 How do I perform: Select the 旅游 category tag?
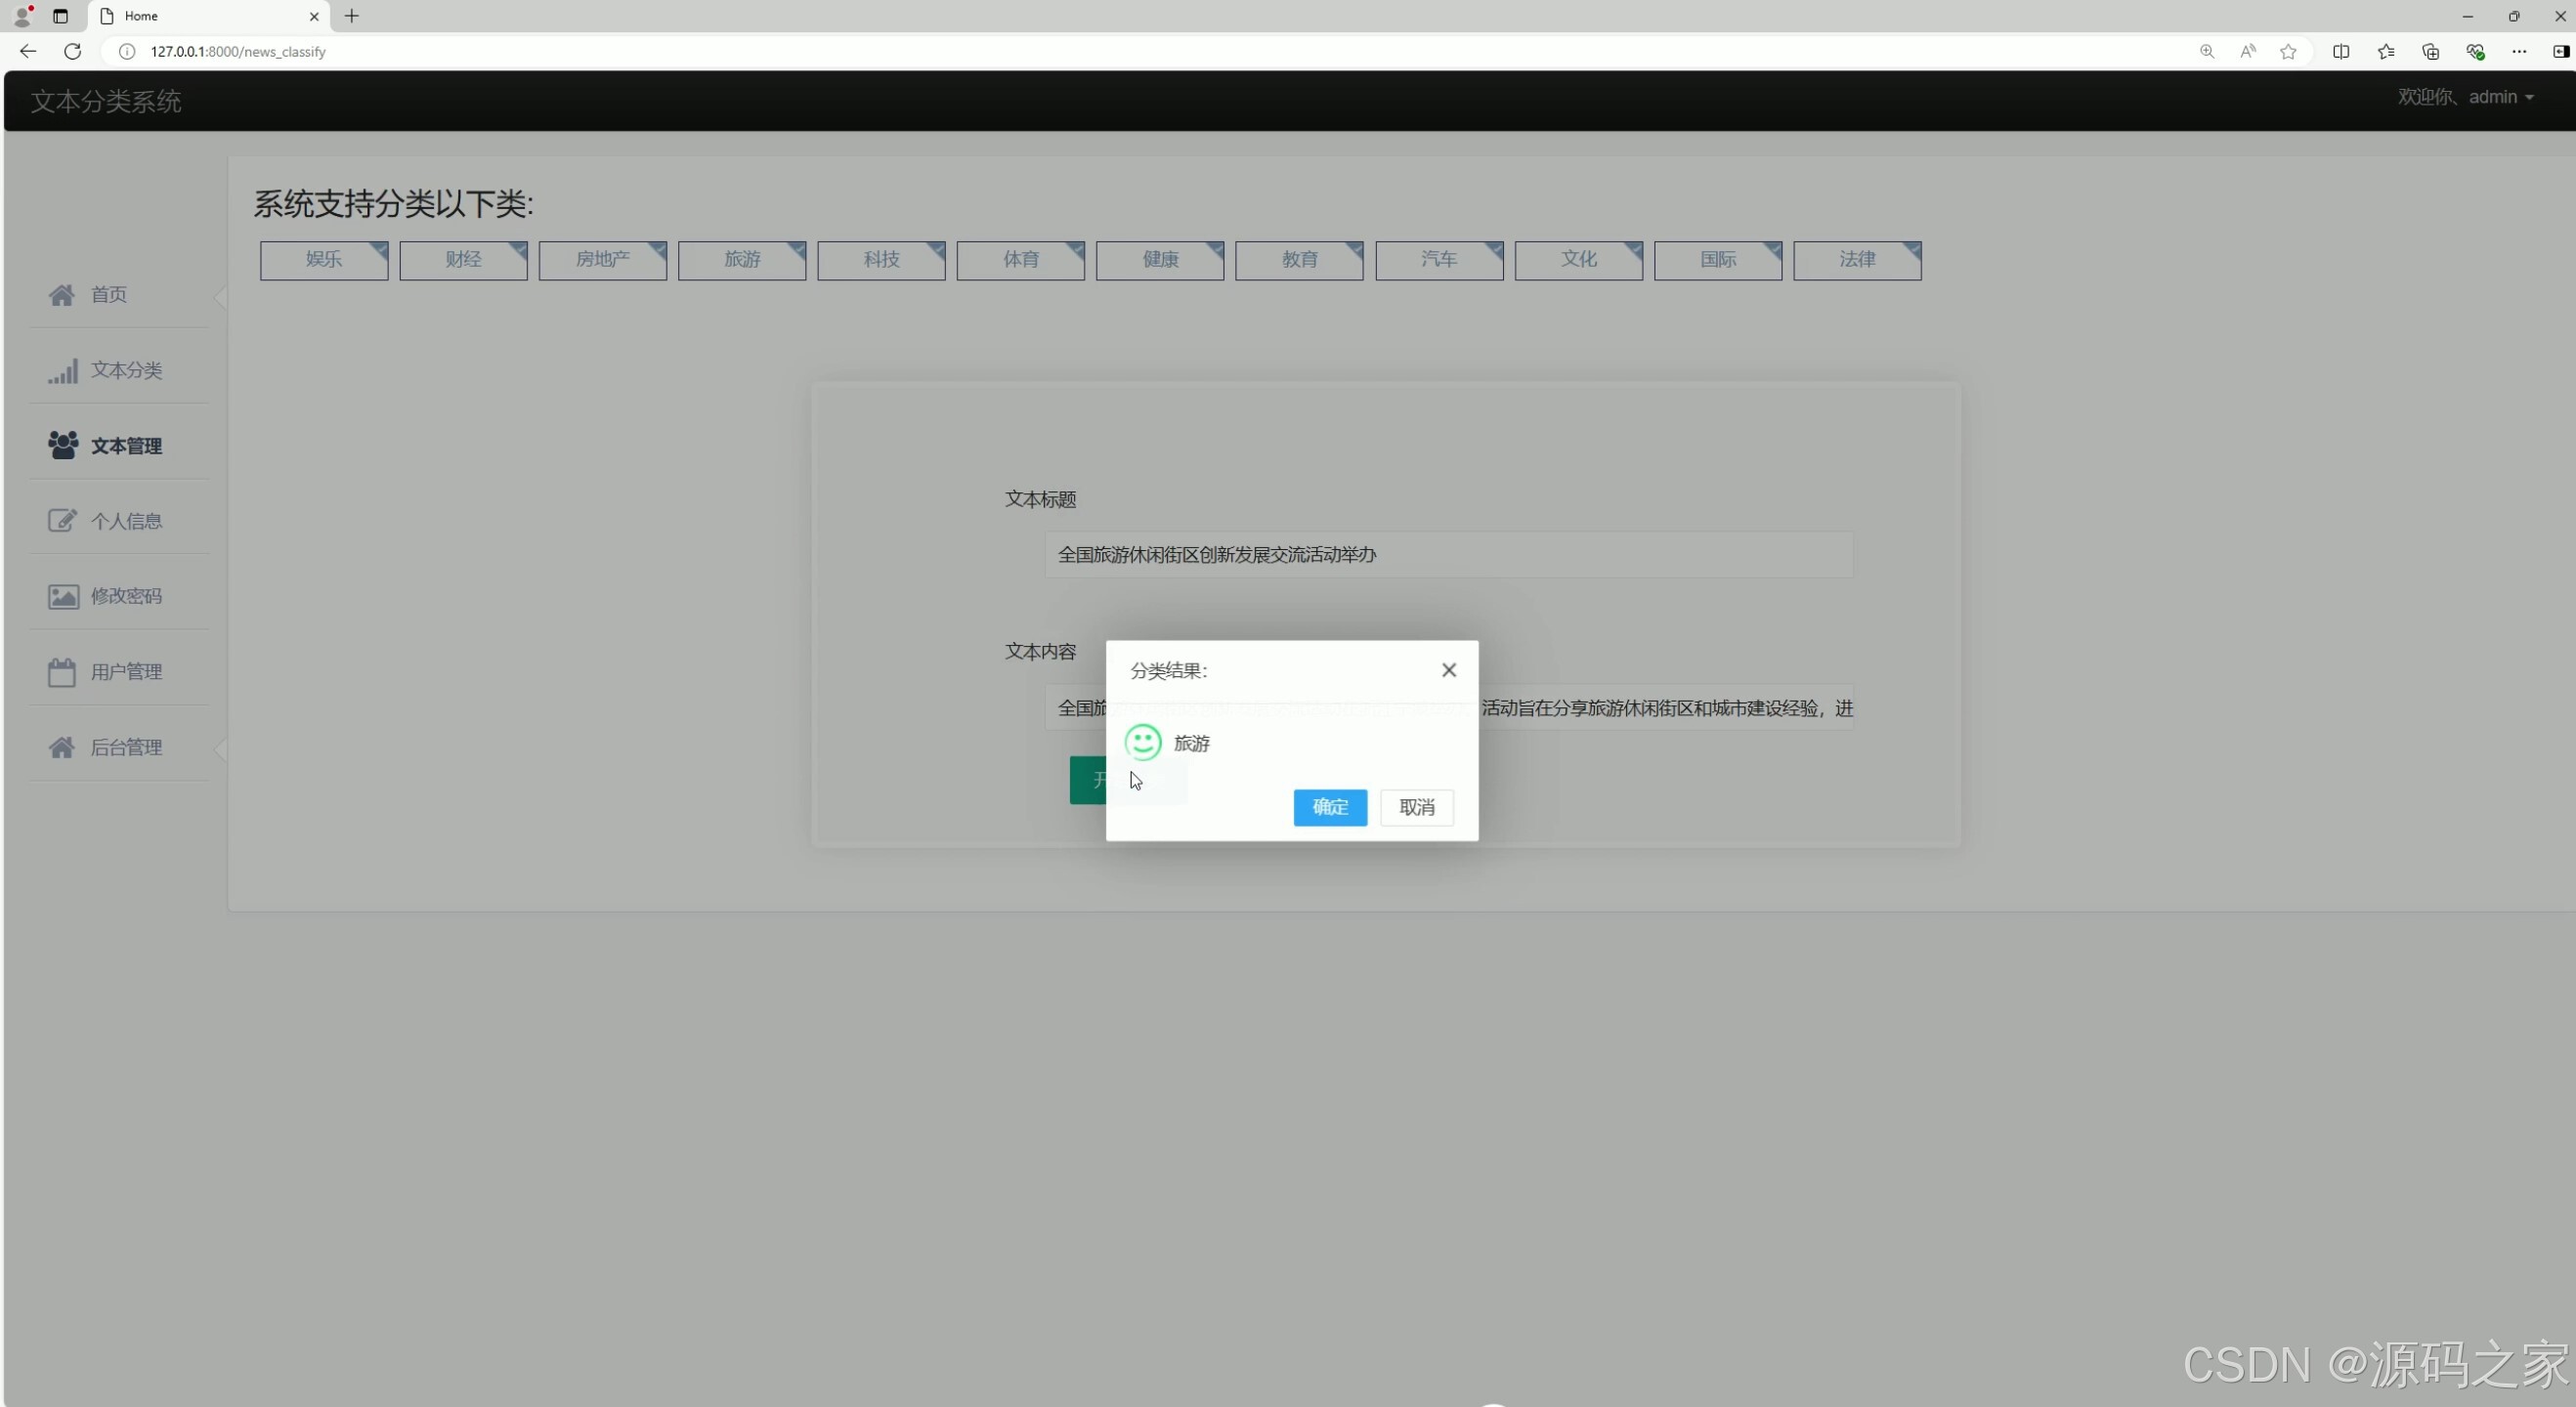tap(742, 260)
